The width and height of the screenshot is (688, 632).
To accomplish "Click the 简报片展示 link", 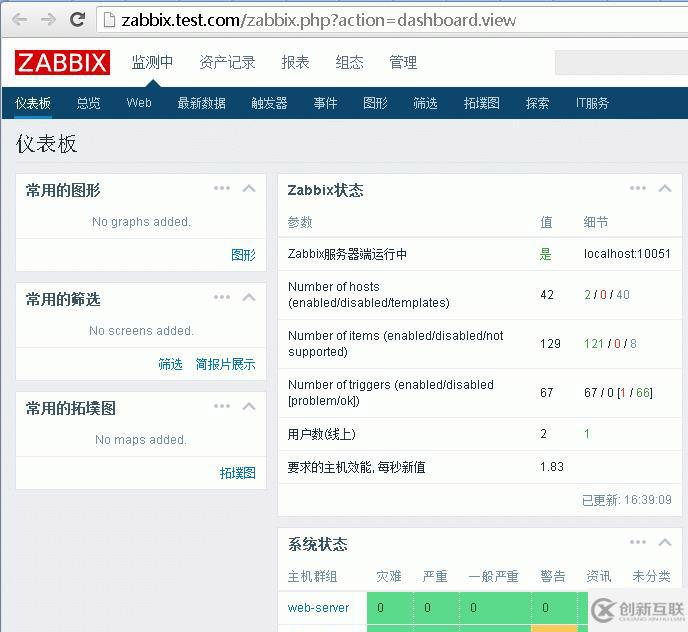I will 225,364.
